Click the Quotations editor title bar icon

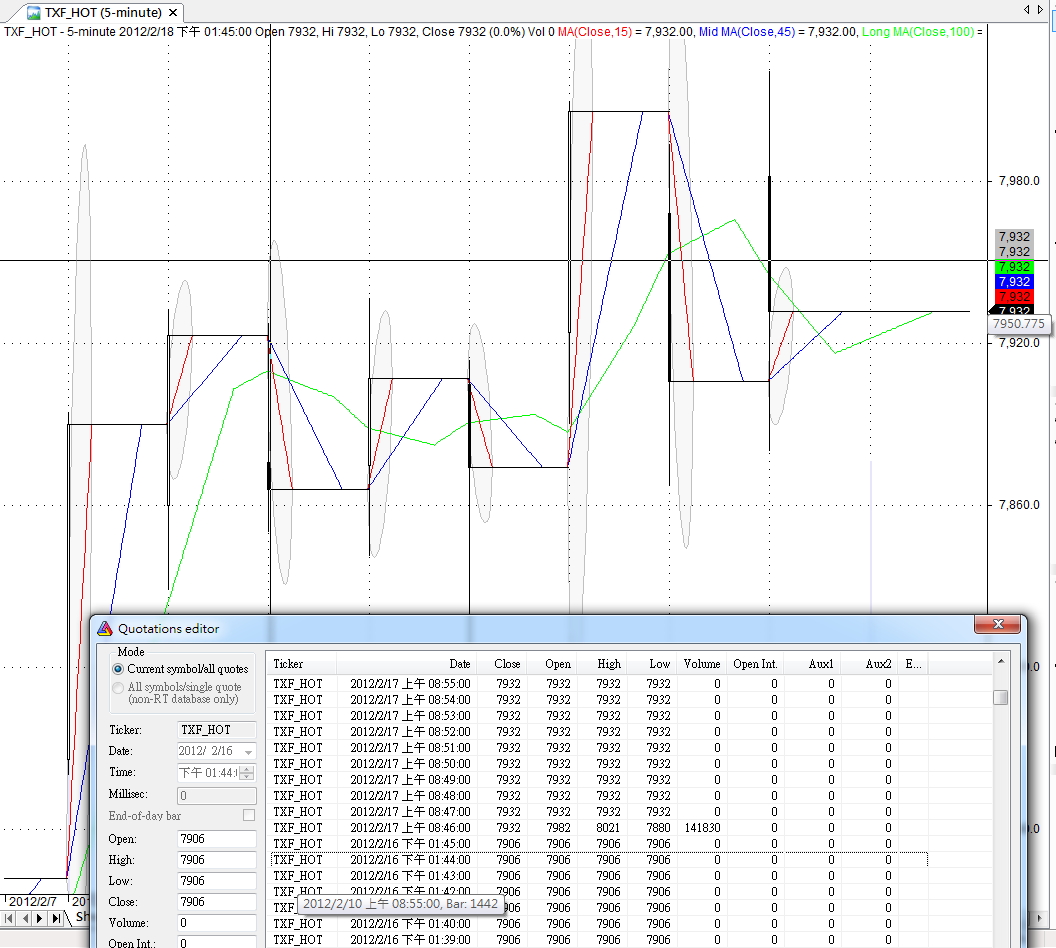tap(104, 628)
